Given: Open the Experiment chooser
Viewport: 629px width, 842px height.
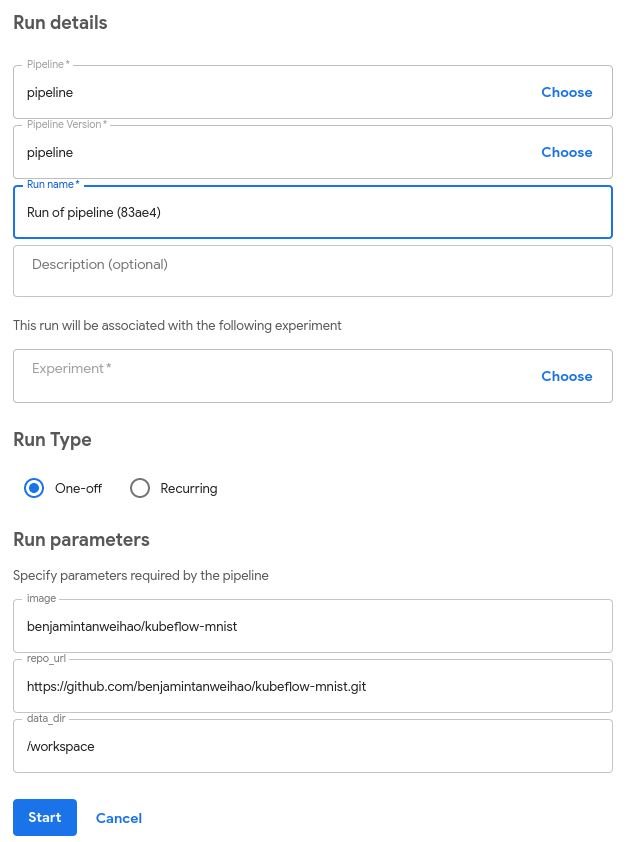Looking at the screenshot, I should 566,376.
